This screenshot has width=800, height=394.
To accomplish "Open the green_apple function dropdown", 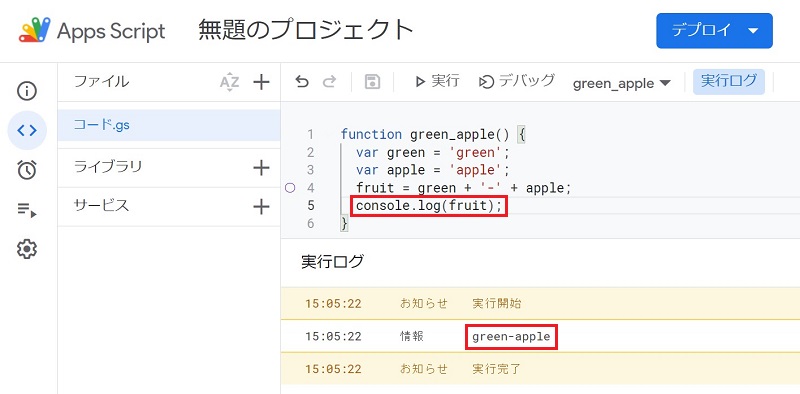I will click(621, 83).
